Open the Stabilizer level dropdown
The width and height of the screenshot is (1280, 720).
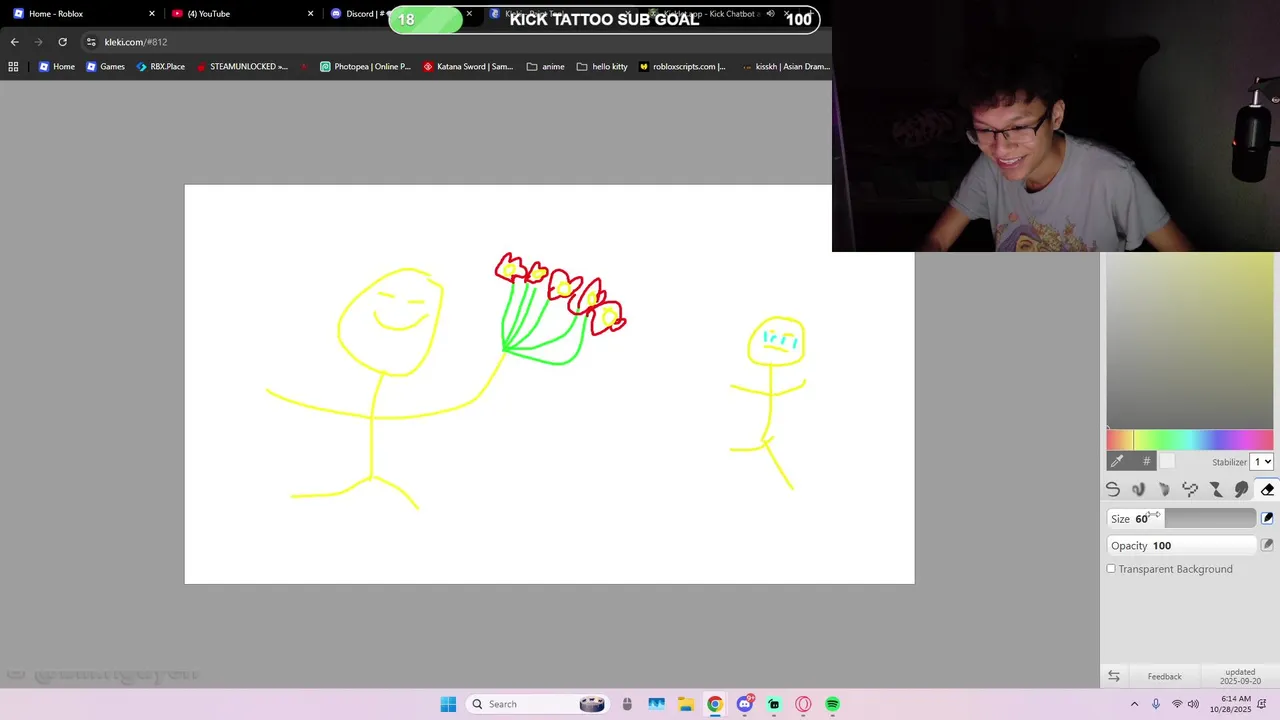pos(1262,462)
